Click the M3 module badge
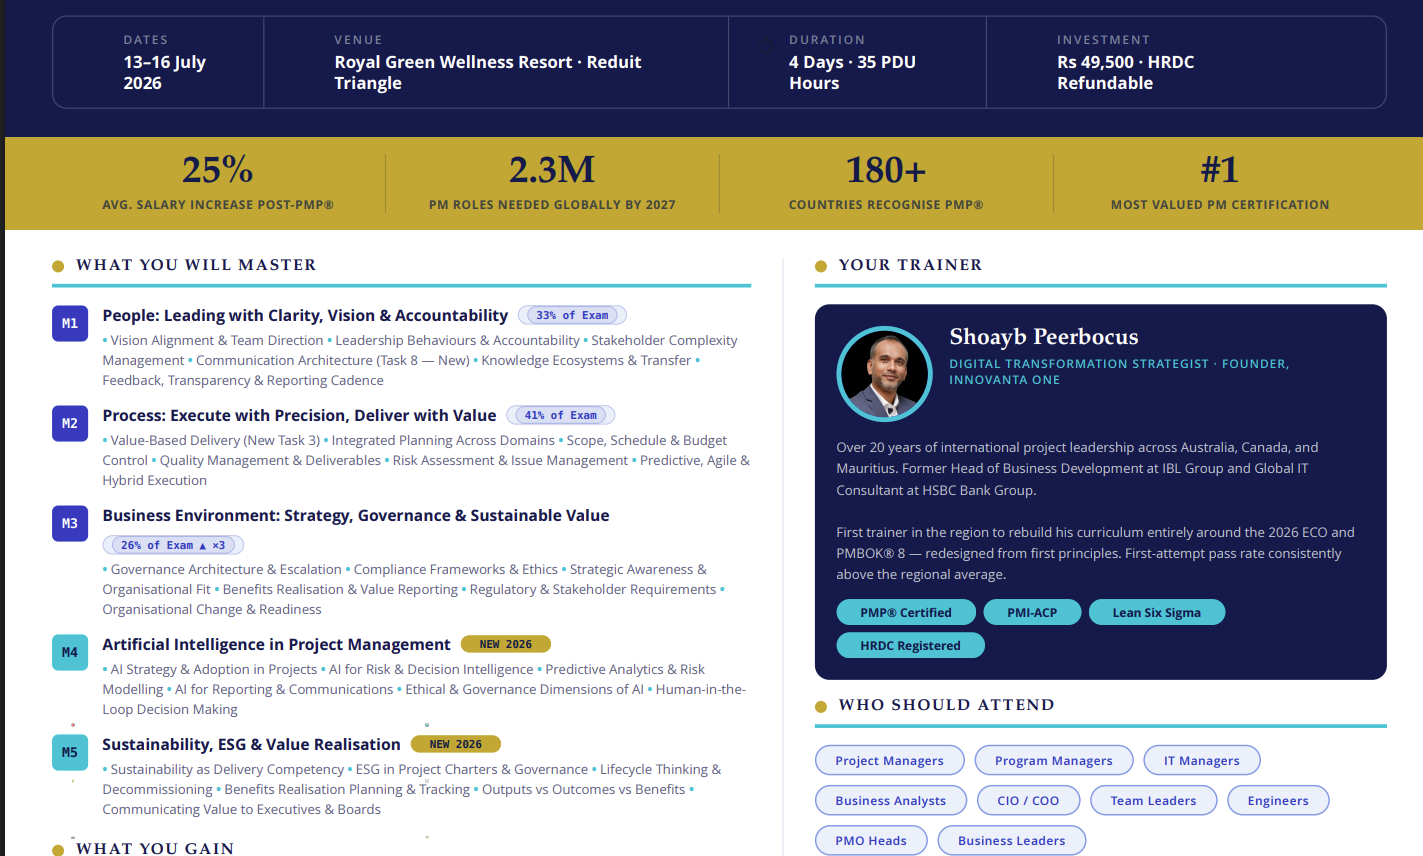The width and height of the screenshot is (1423, 856). (70, 523)
